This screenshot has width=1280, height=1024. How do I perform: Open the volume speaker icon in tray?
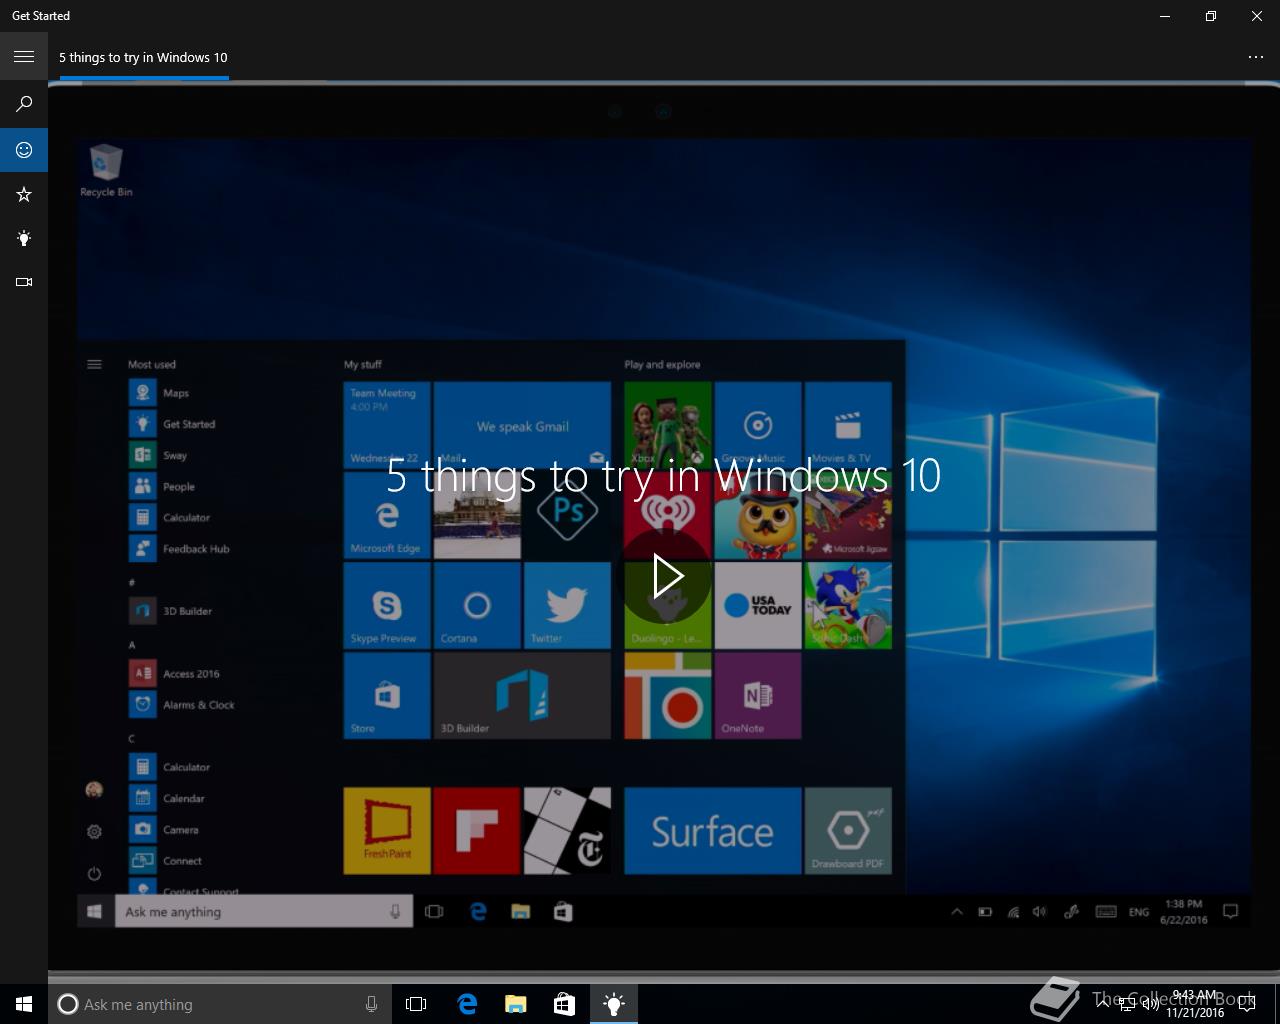[x=1150, y=1004]
